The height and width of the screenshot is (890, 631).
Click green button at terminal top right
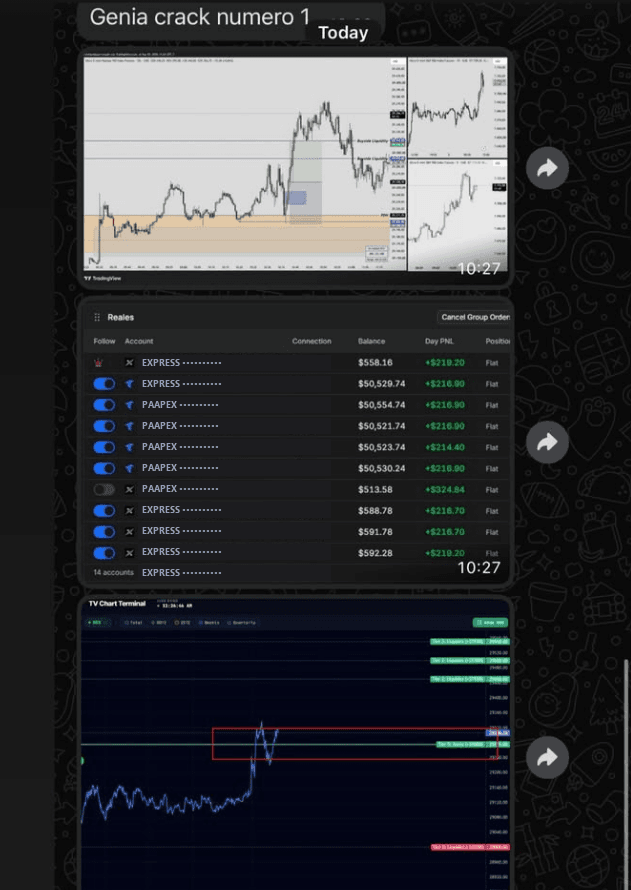[490, 623]
